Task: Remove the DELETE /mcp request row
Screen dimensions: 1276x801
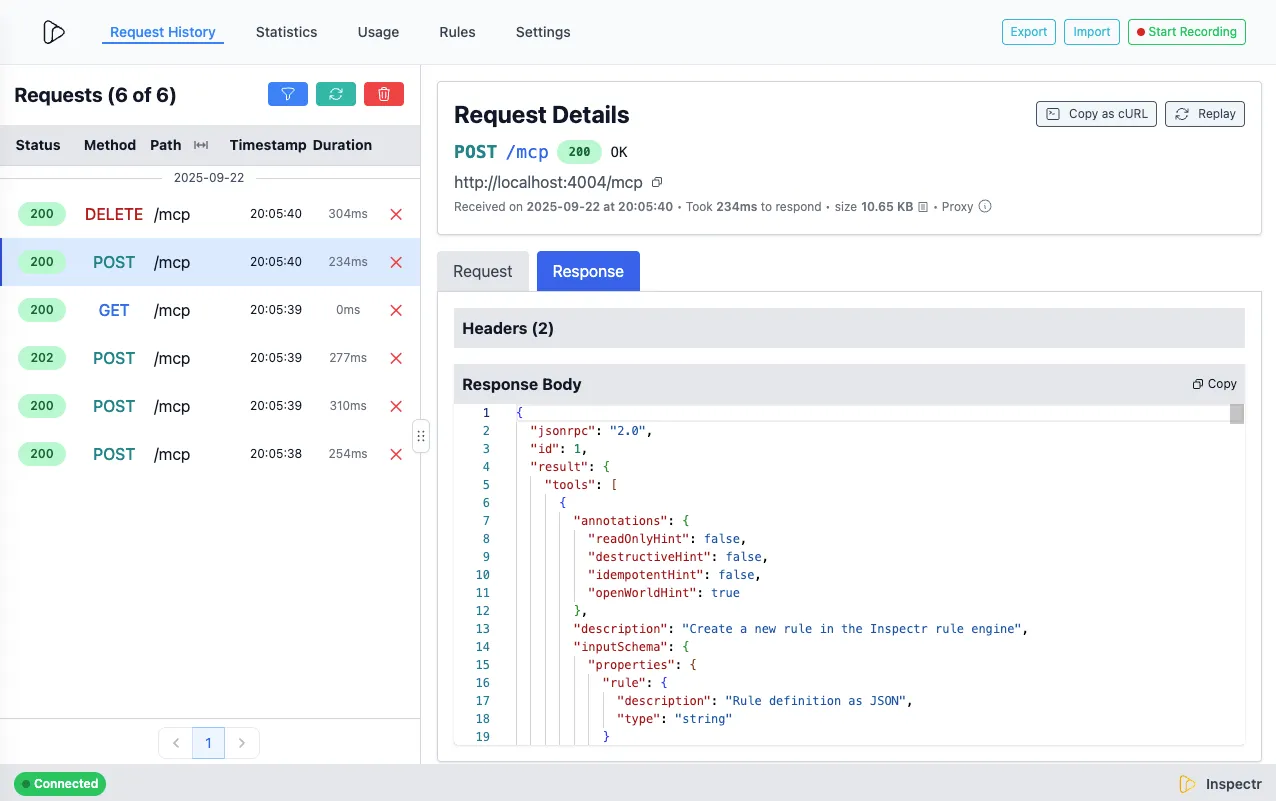Action: [396, 214]
